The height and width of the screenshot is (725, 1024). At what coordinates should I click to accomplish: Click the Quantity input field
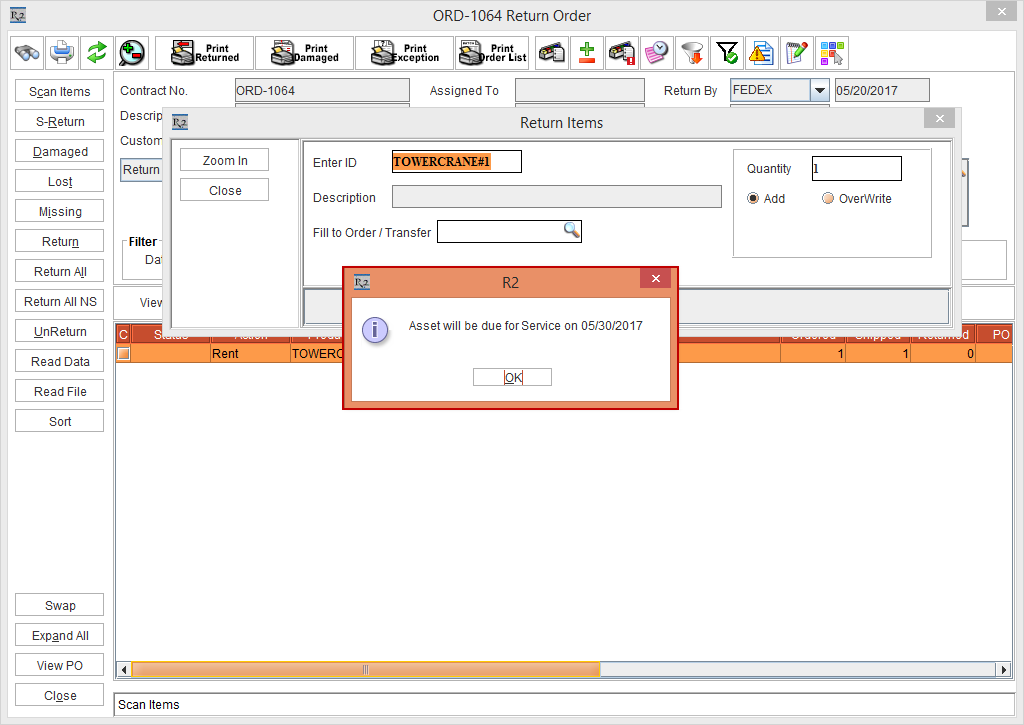pos(856,169)
